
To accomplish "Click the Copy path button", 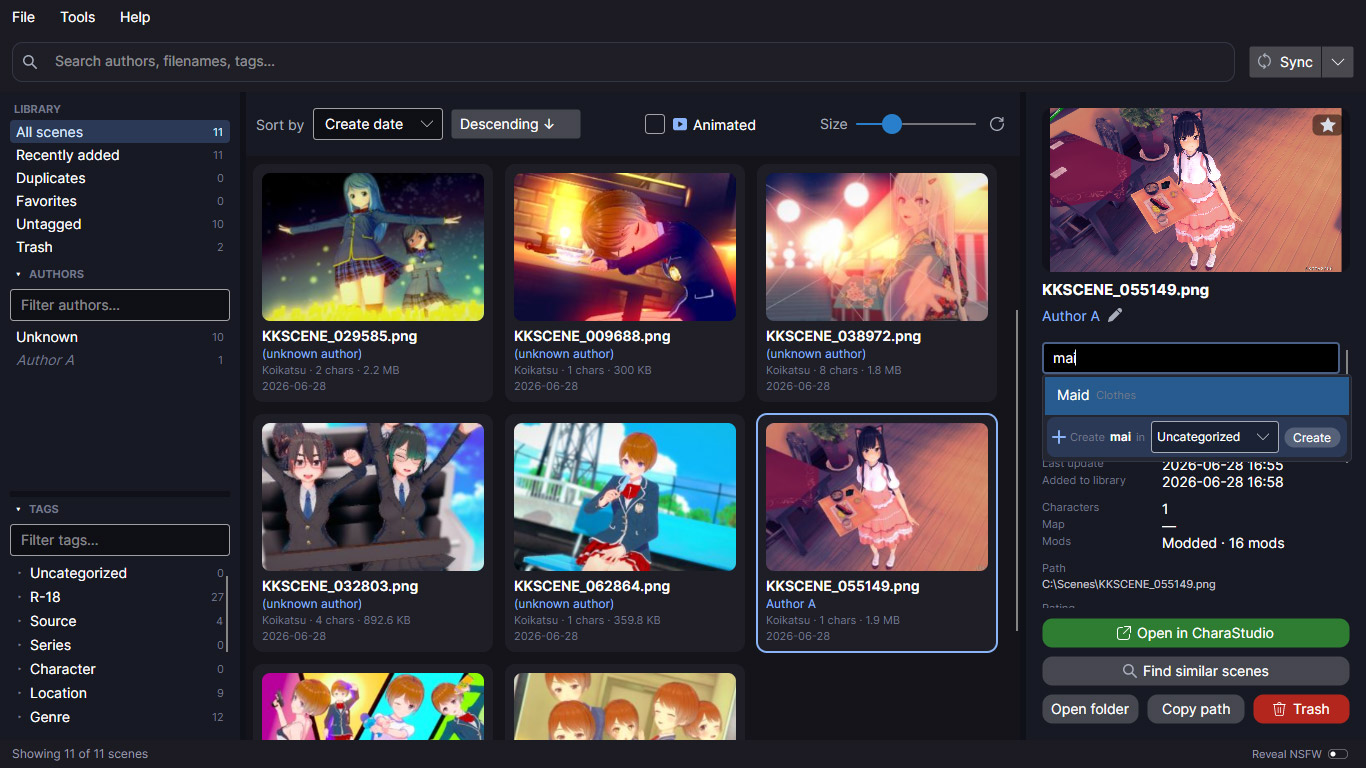I will click(x=1196, y=709).
